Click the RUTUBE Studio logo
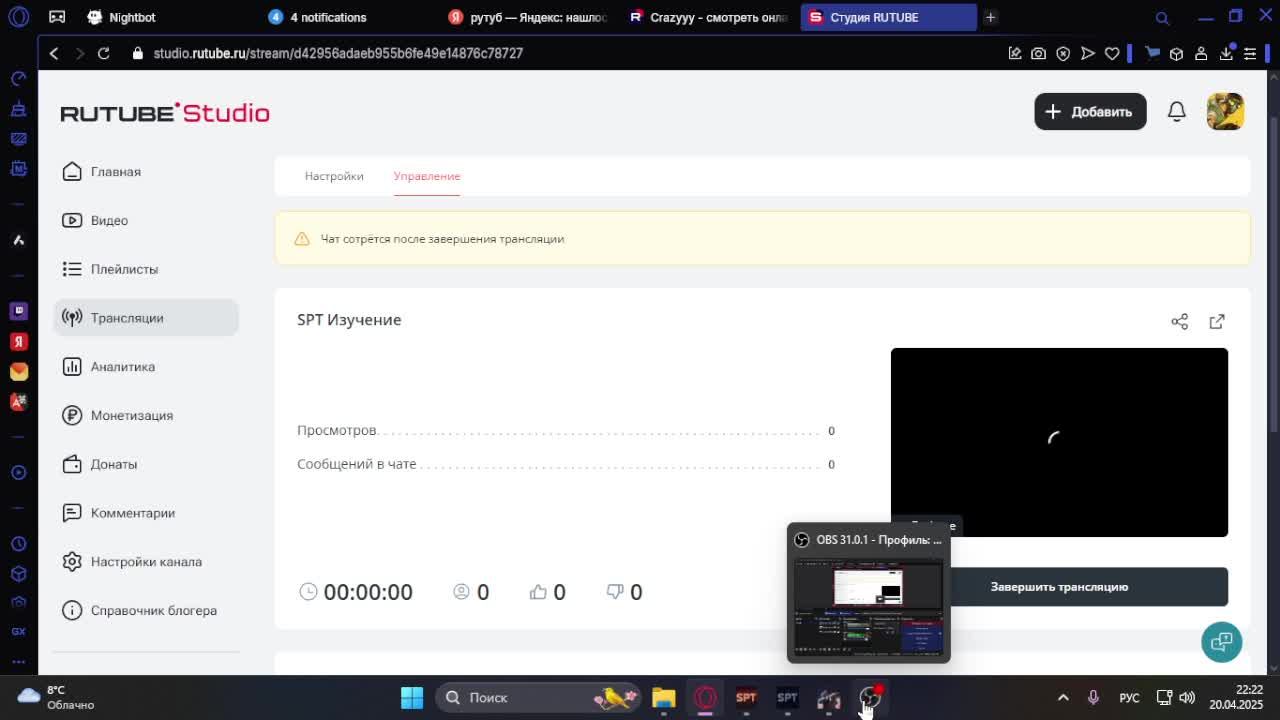1280x720 pixels. (165, 113)
